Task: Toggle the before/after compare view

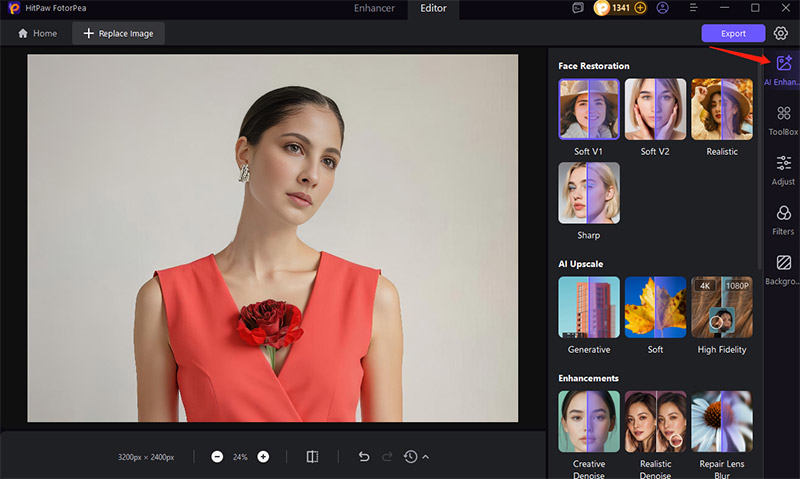Action: click(x=312, y=457)
